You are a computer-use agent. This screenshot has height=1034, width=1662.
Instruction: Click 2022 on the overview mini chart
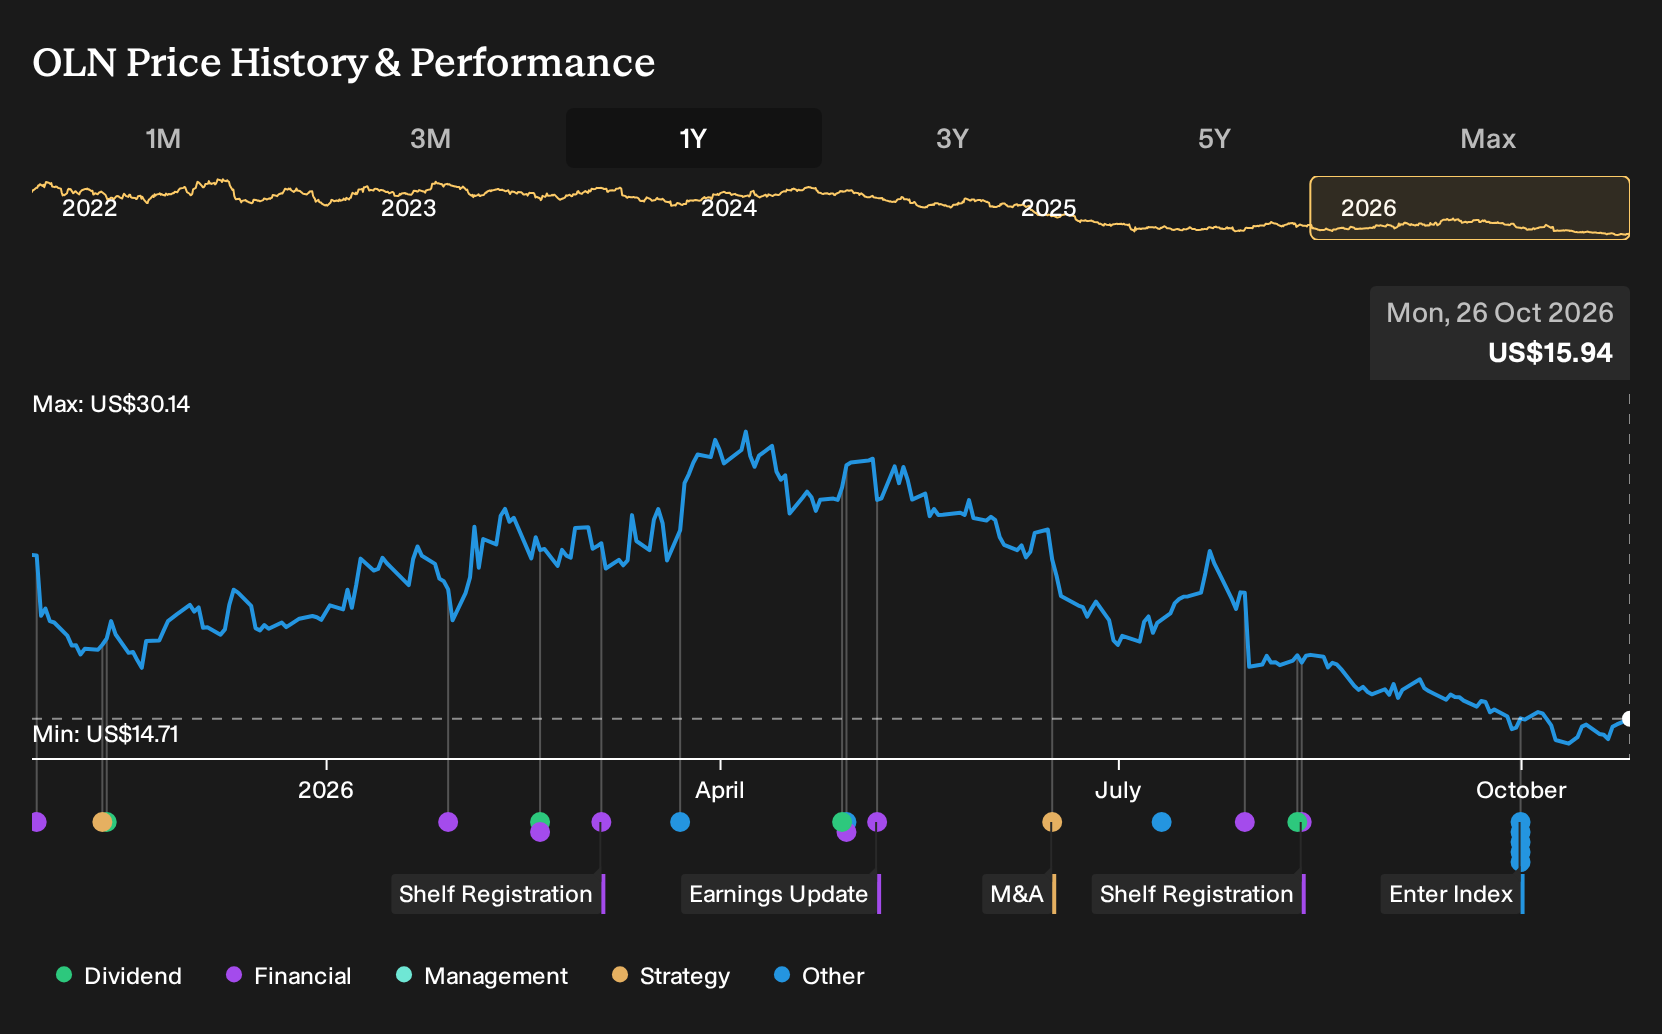[89, 208]
